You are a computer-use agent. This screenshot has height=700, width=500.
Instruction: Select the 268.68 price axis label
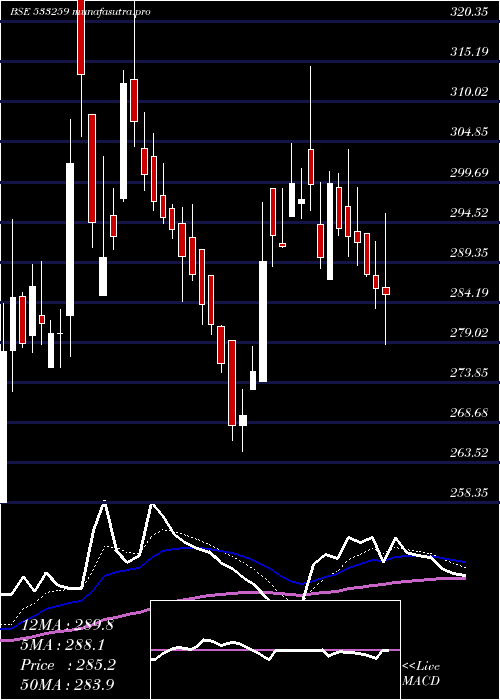[x=469, y=413]
